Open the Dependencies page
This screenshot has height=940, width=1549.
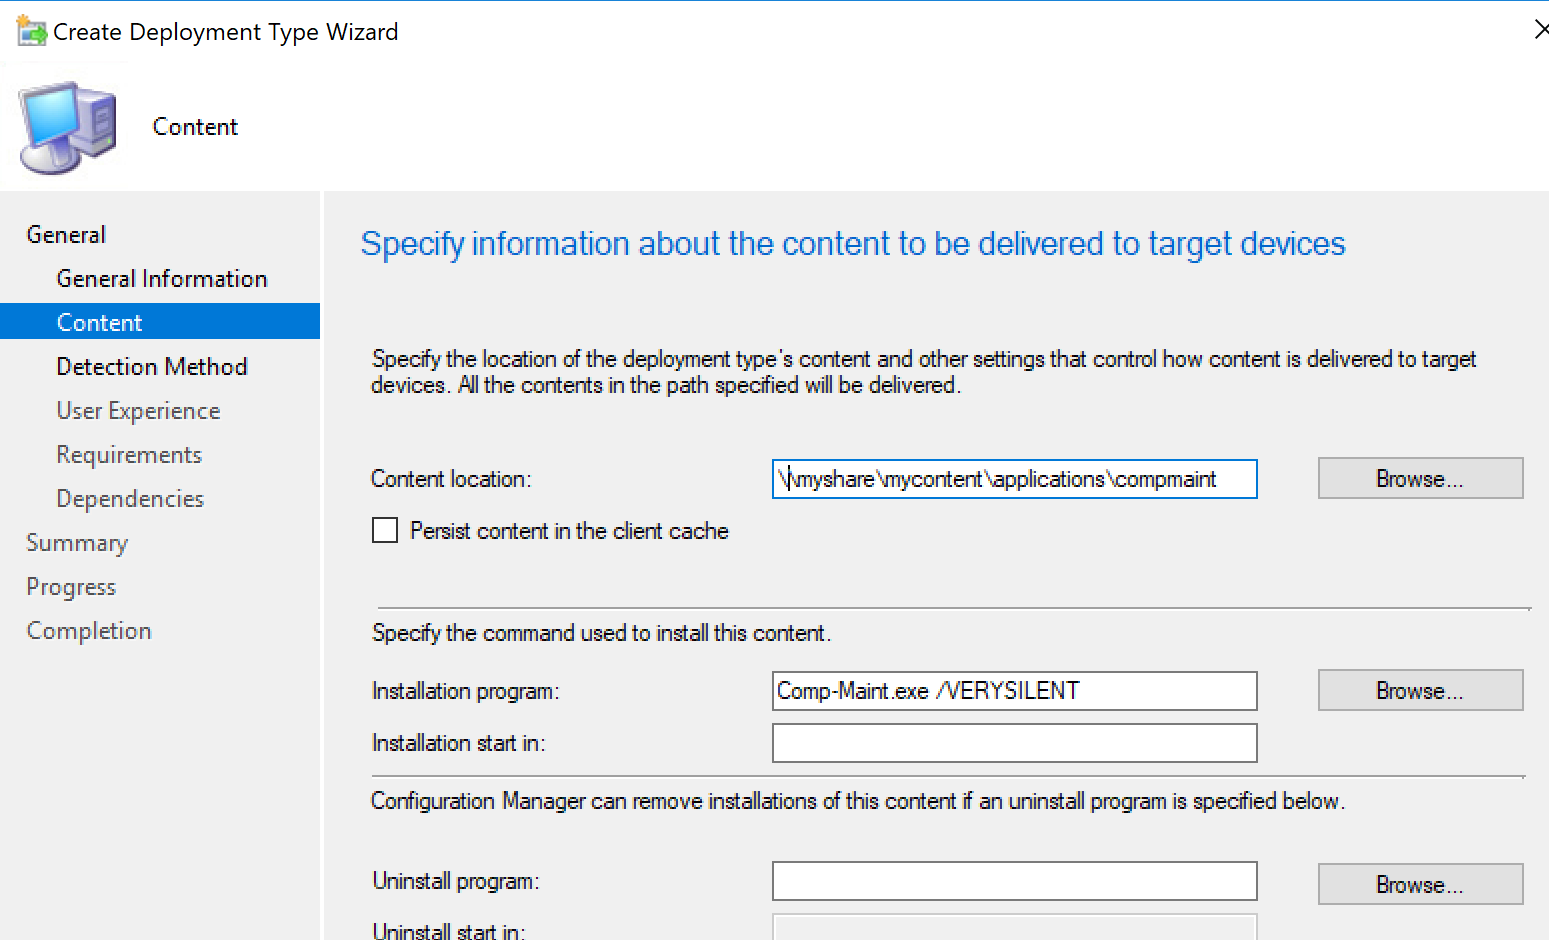pos(129,498)
